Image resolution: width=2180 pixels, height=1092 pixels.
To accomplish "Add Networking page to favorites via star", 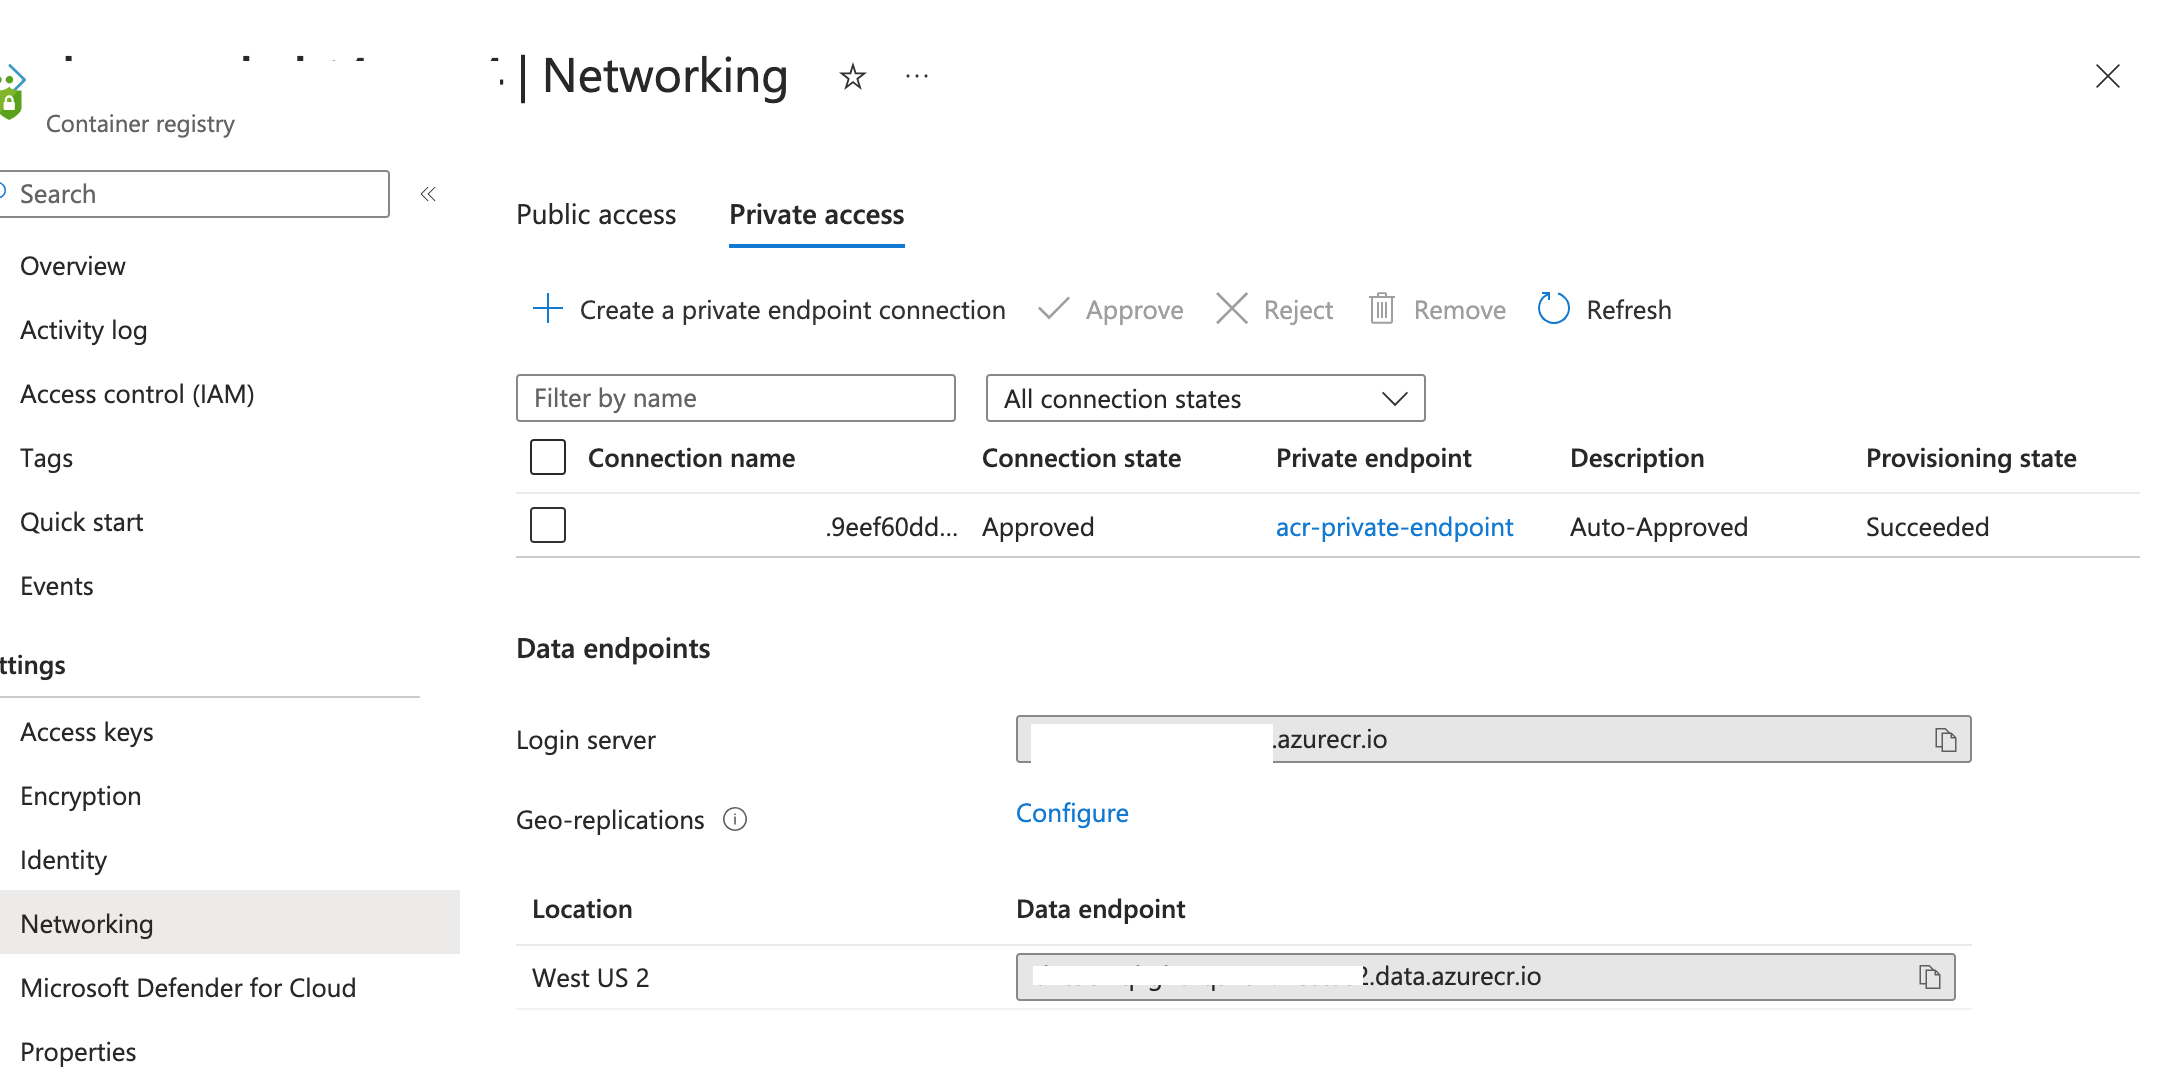I will 852,76.
